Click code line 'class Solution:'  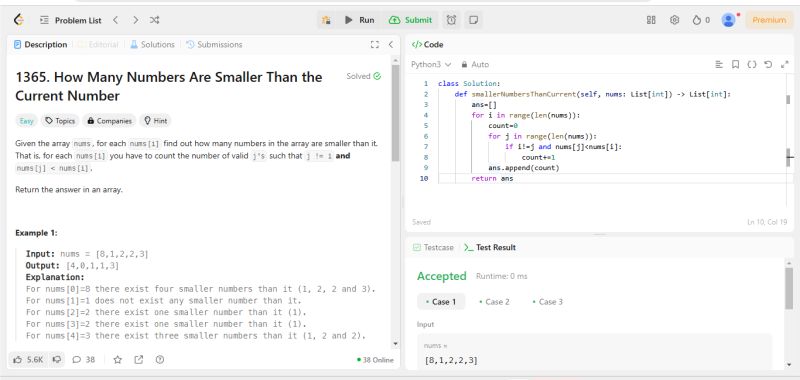(x=469, y=84)
